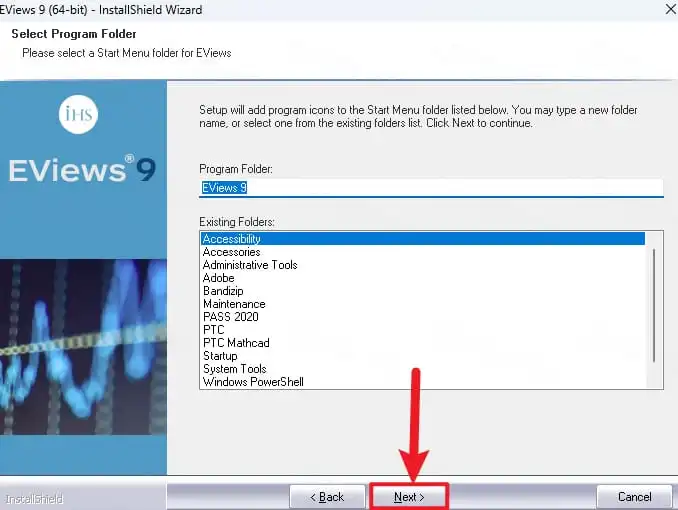Go back with the Back button
Viewport: 678px width, 510px height.
[x=327, y=497]
